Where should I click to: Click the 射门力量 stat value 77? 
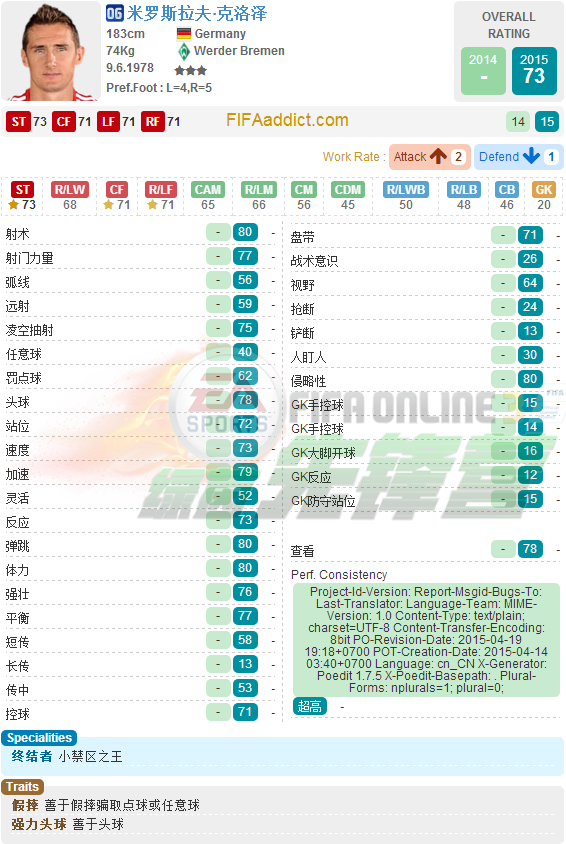pos(245,256)
